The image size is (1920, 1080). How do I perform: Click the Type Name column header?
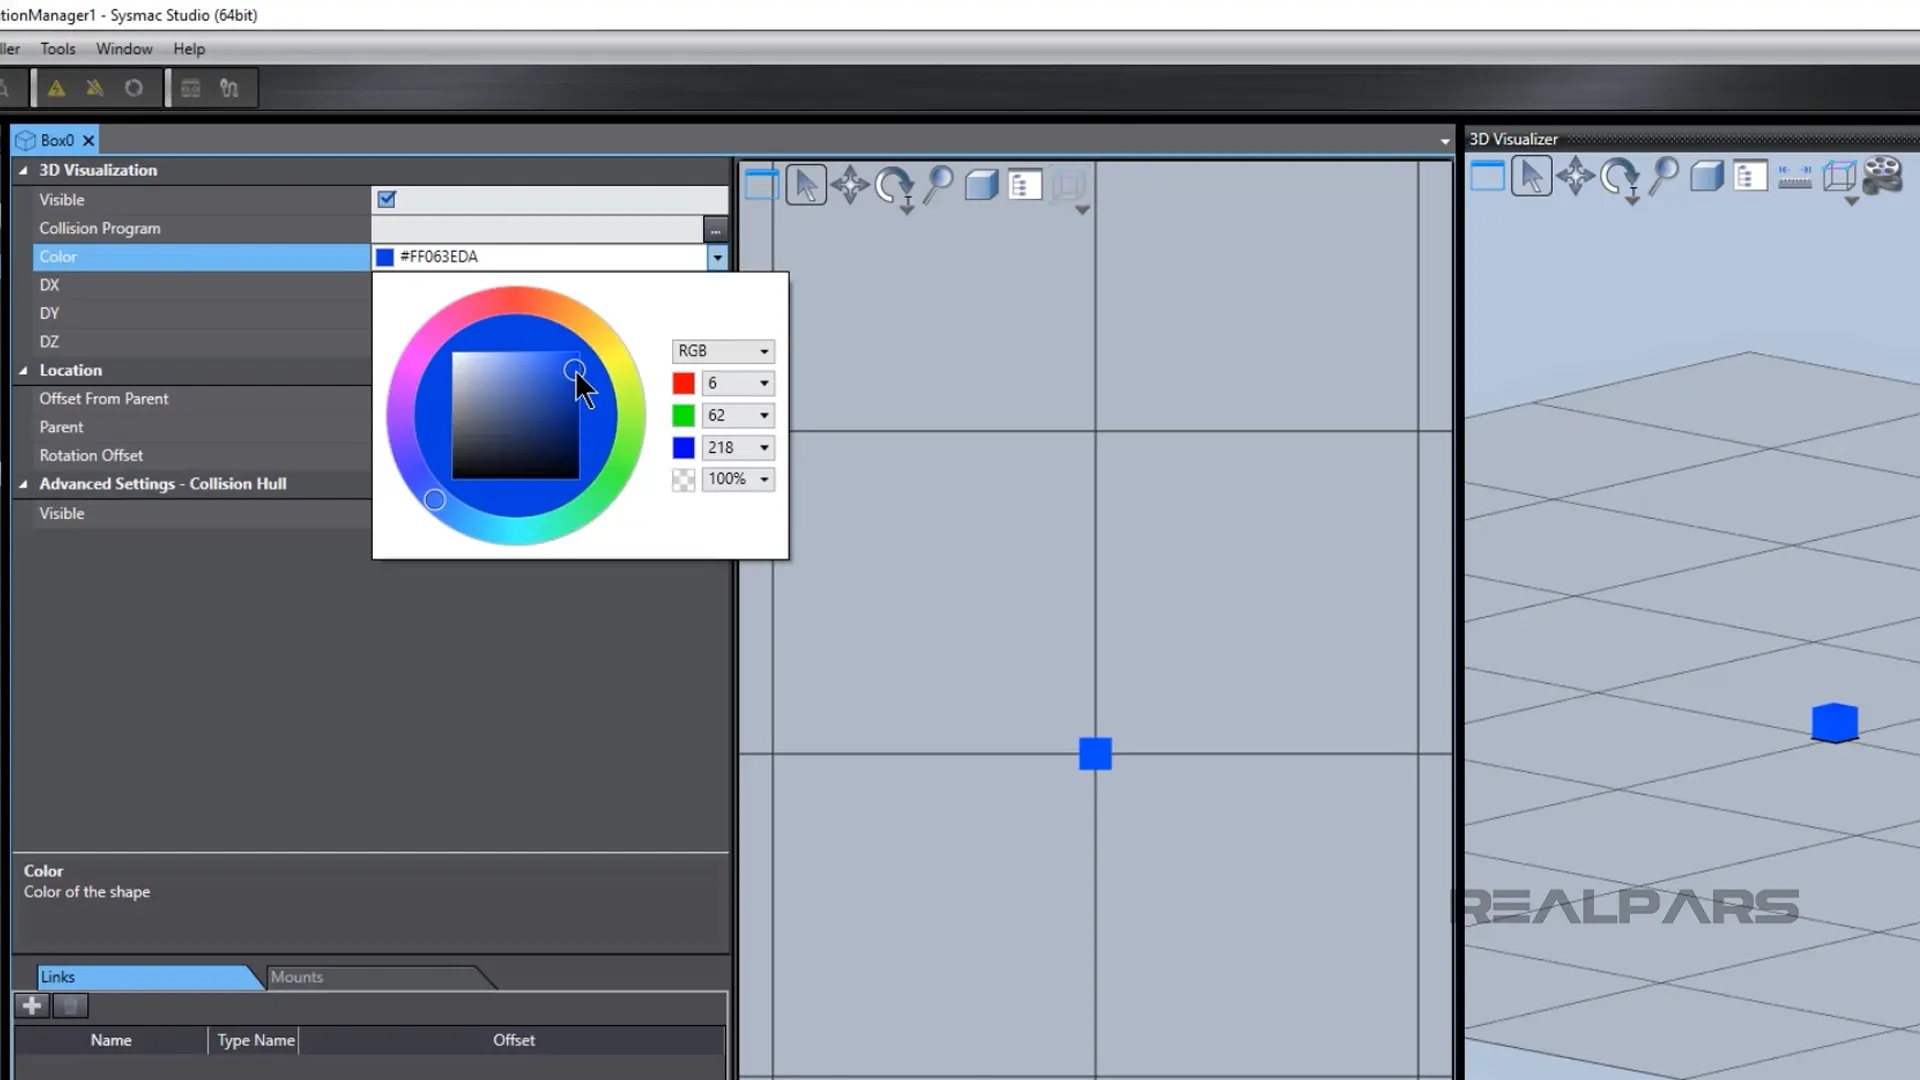click(255, 1040)
